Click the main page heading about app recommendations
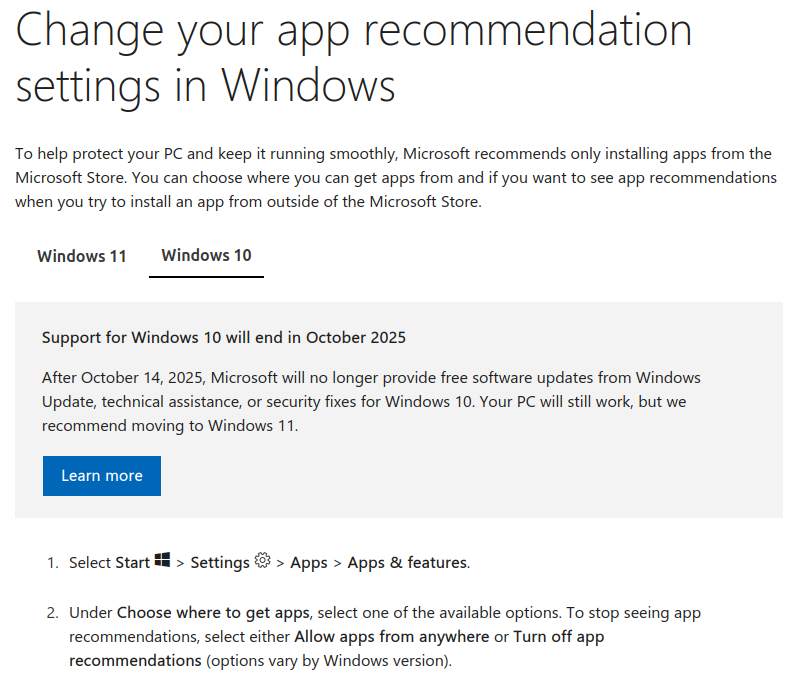The height and width of the screenshot is (698, 803). point(354,58)
